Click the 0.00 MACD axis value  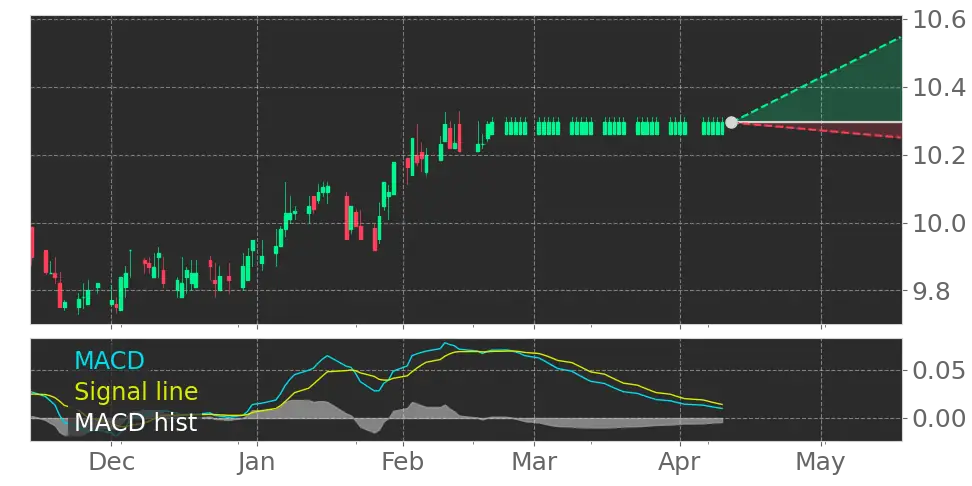pos(938,418)
